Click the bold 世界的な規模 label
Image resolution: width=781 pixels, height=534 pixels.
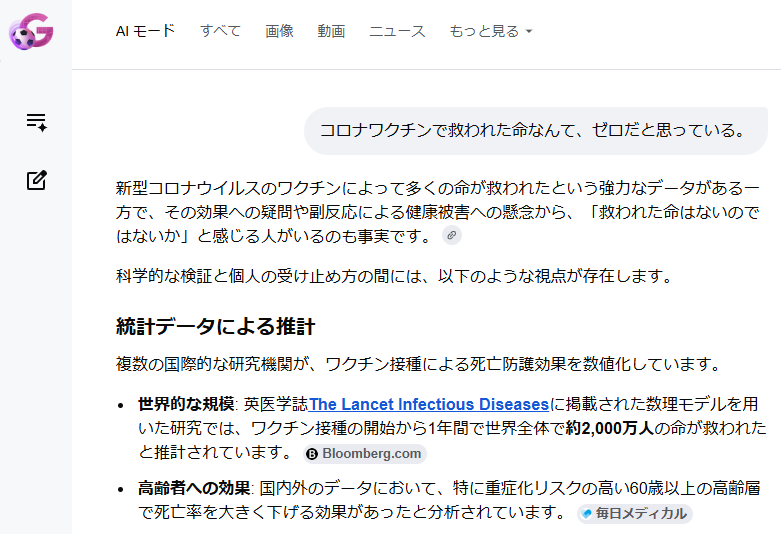coord(186,404)
